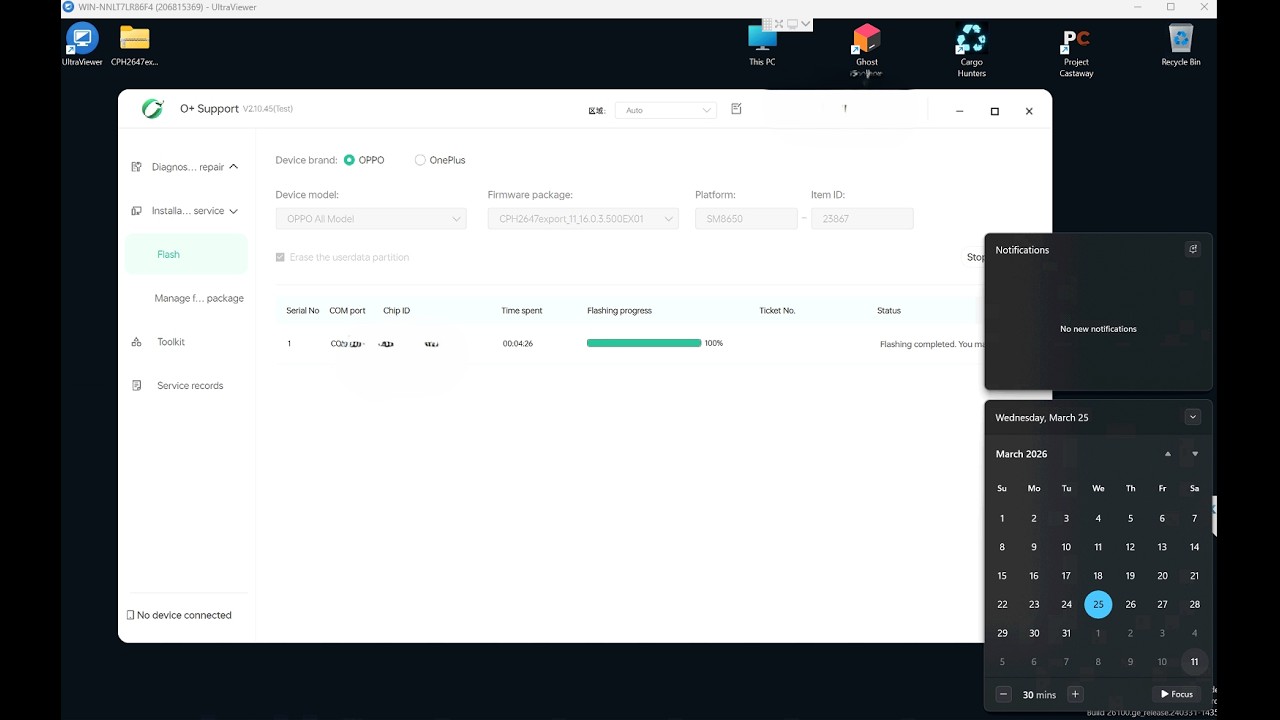Click the UltraViewer toolbar fullscreen arrows icon
This screenshot has height=720, width=1280.
click(779, 24)
